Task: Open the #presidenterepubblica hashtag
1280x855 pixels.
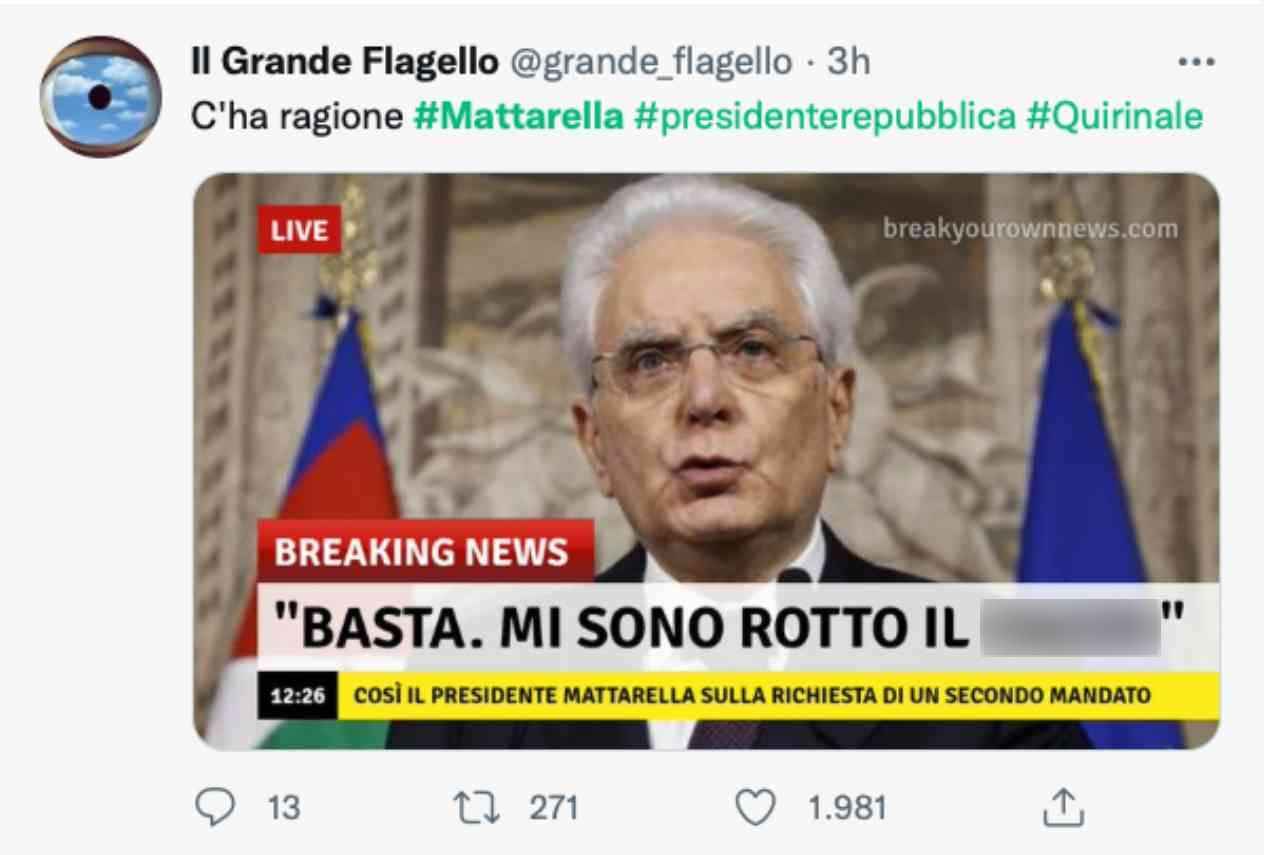Action: coord(824,117)
